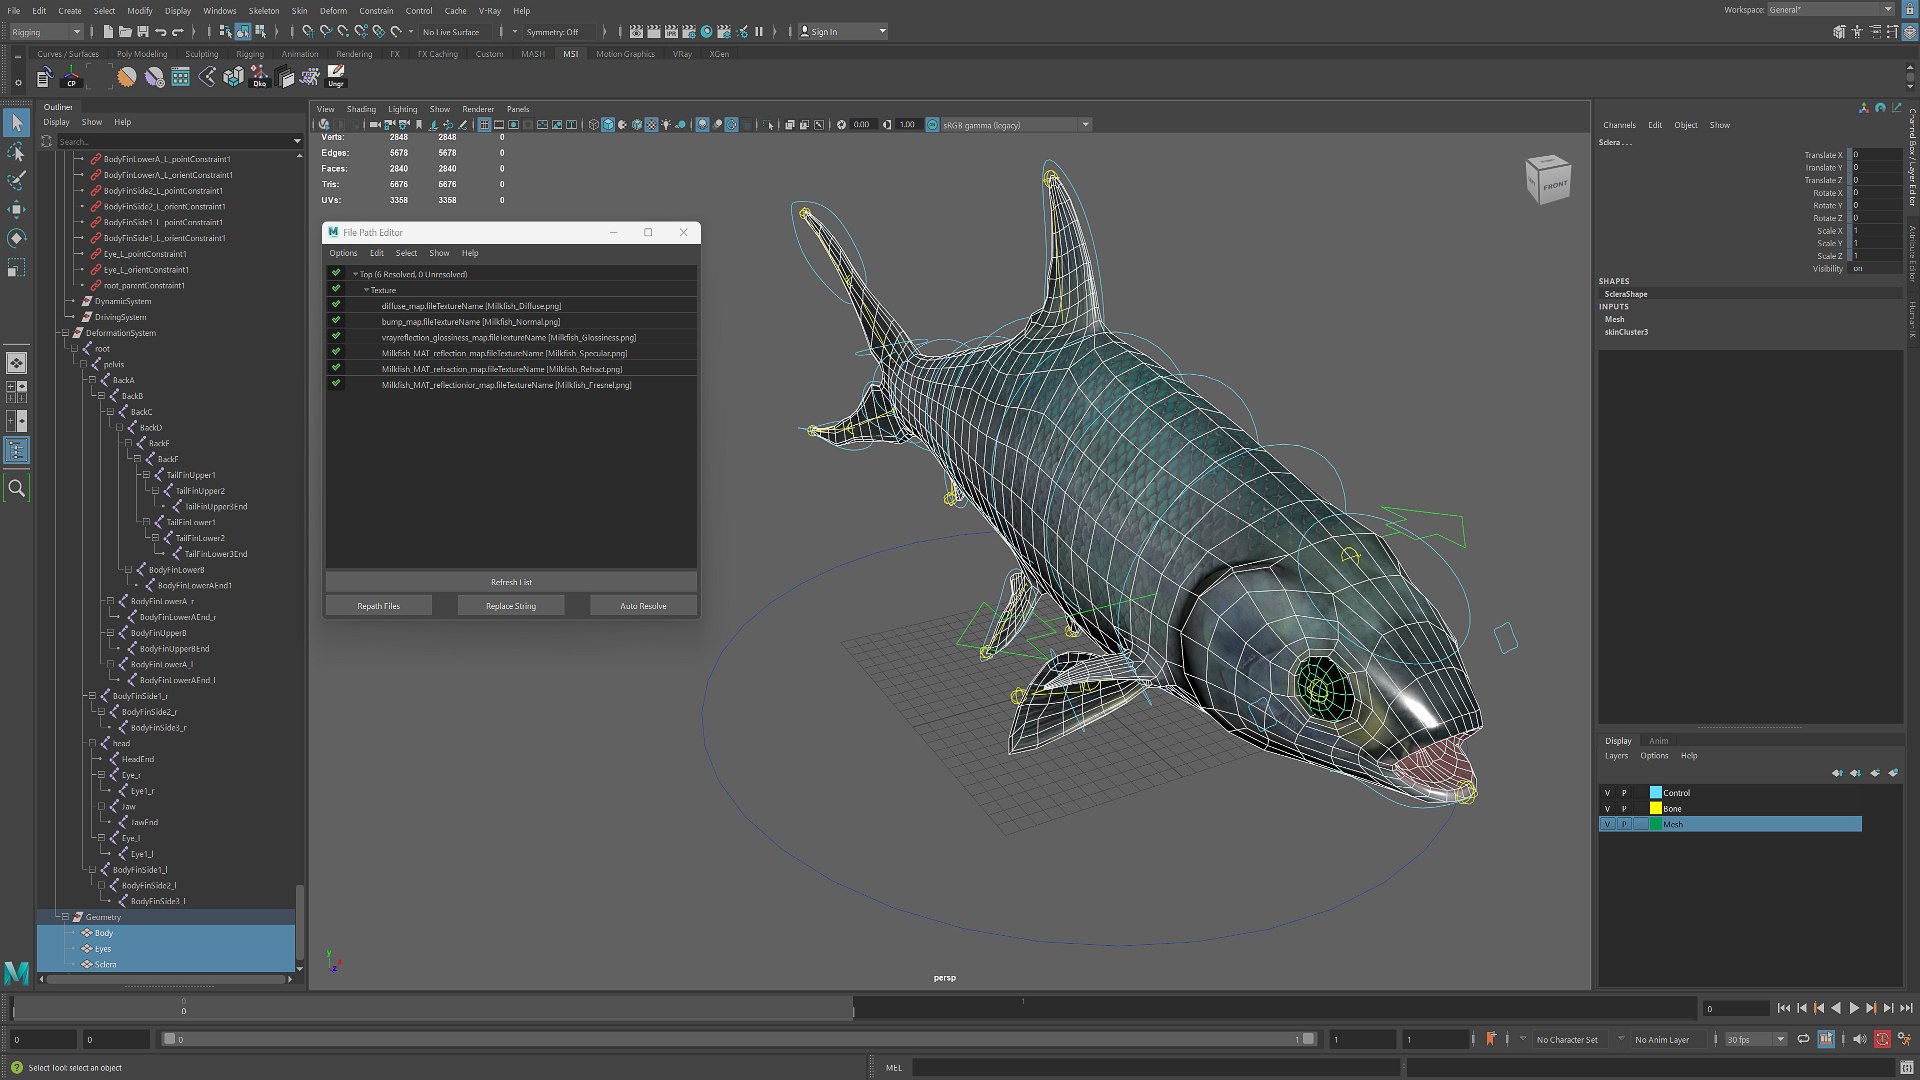Collapse the Geometry group in the Outliner

tap(65, 917)
